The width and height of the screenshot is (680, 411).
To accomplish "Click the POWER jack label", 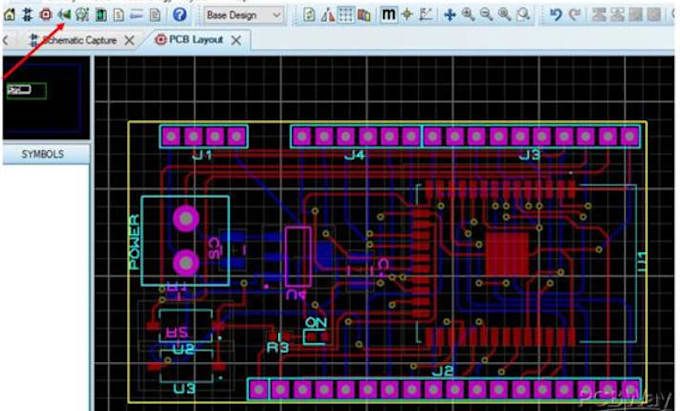I will tap(135, 242).
